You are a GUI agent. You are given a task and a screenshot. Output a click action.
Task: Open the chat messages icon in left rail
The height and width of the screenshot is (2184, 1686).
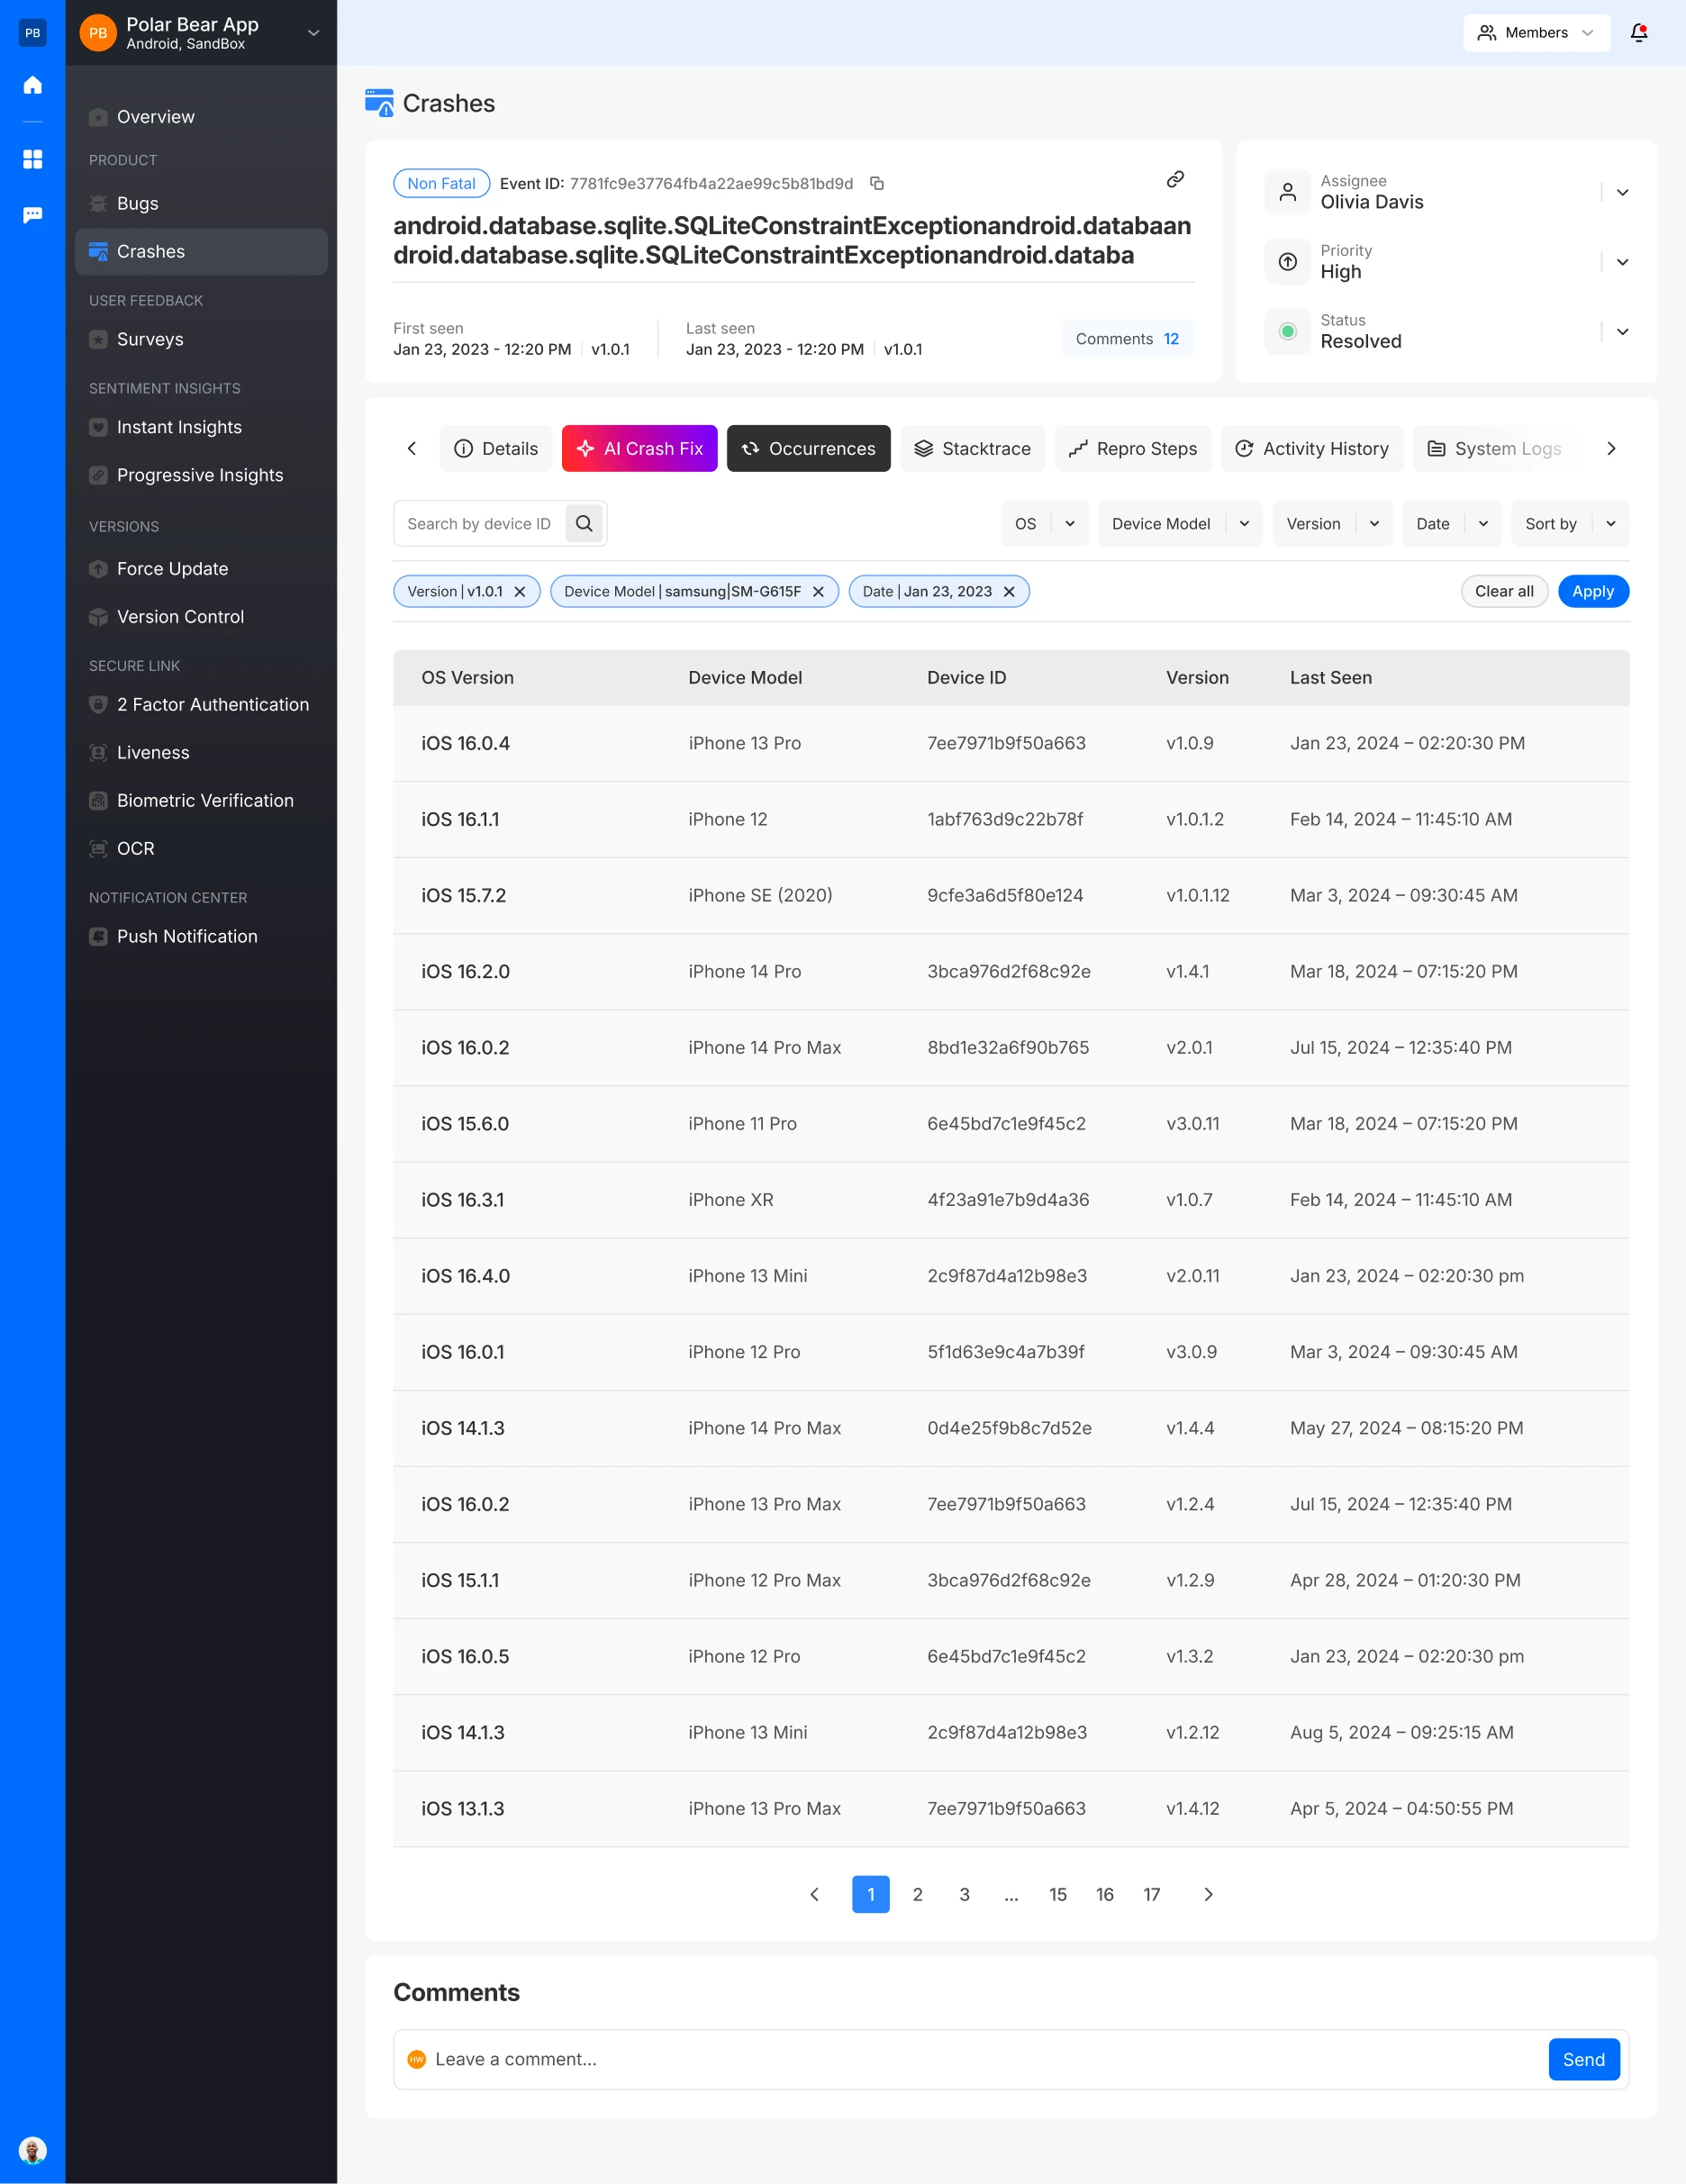pos(33,215)
